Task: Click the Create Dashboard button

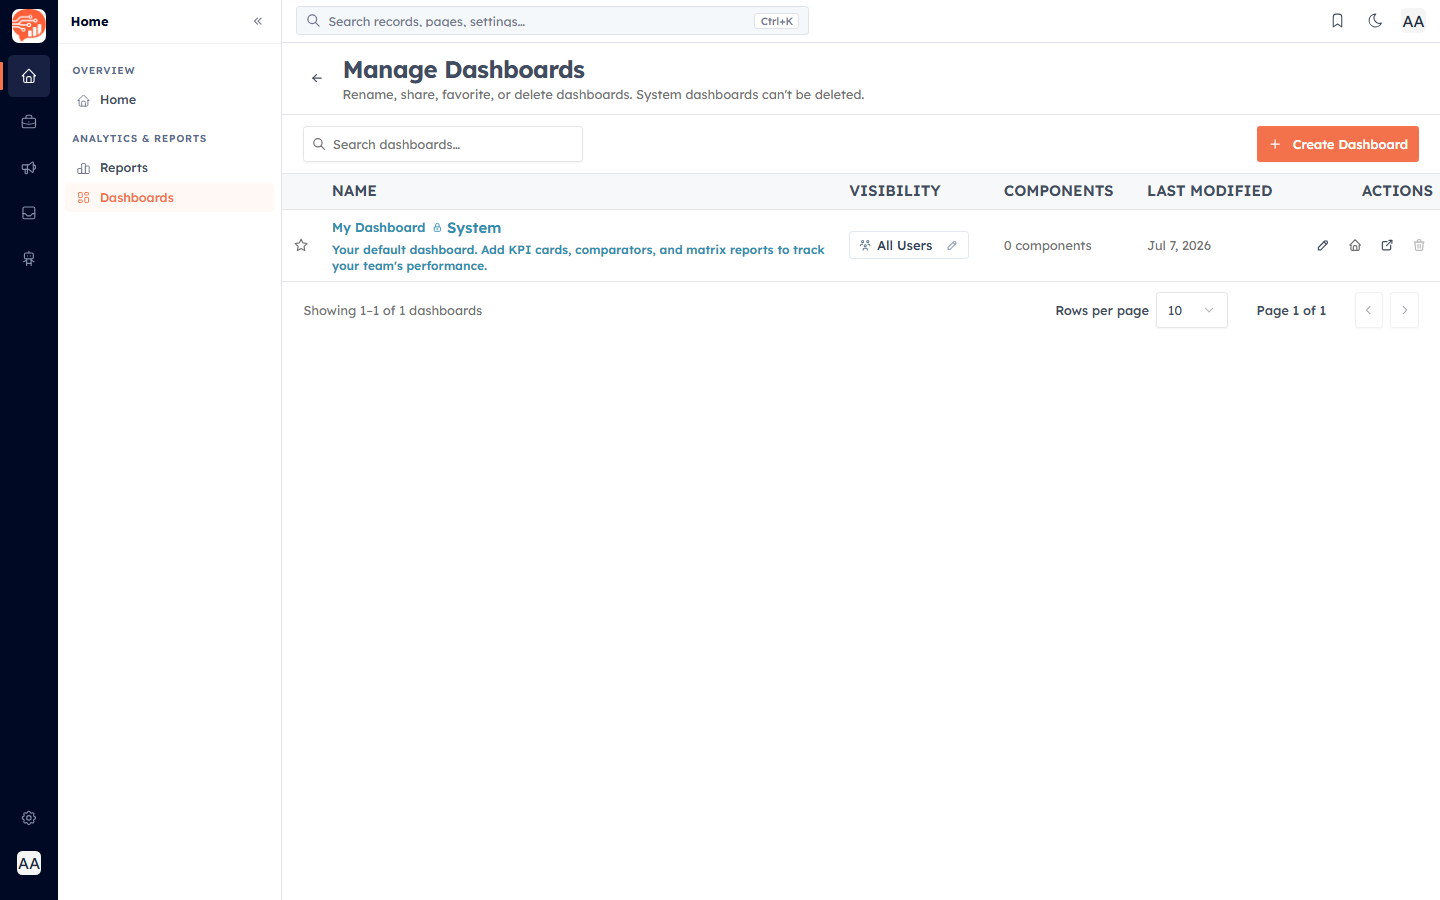Action: pyautogui.click(x=1338, y=144)
